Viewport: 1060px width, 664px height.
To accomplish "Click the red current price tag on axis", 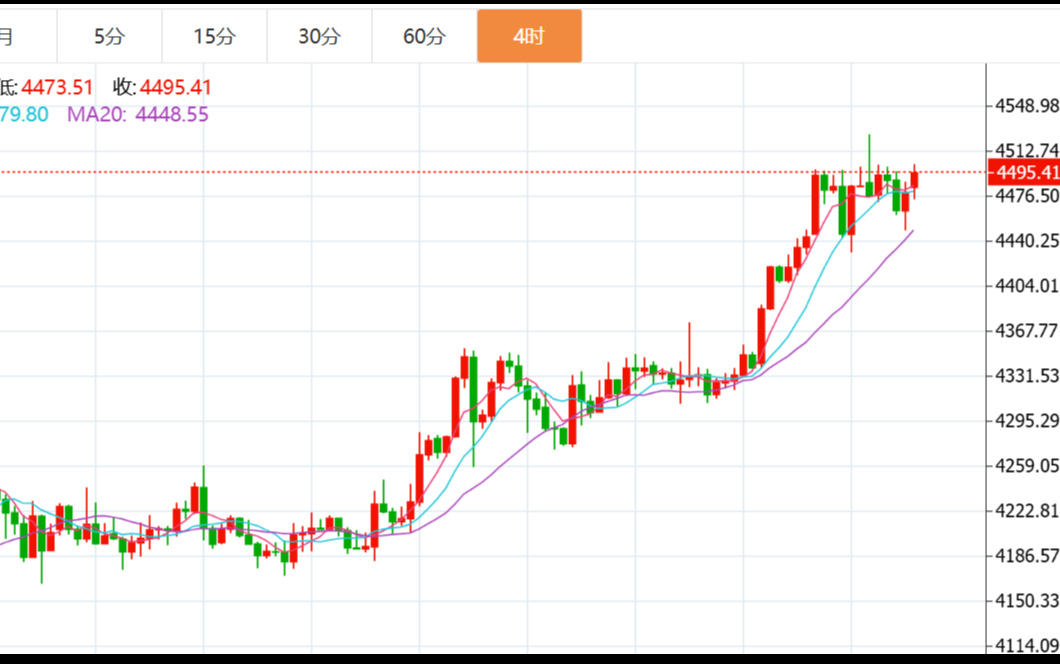I will click(x=1023, y=172).
